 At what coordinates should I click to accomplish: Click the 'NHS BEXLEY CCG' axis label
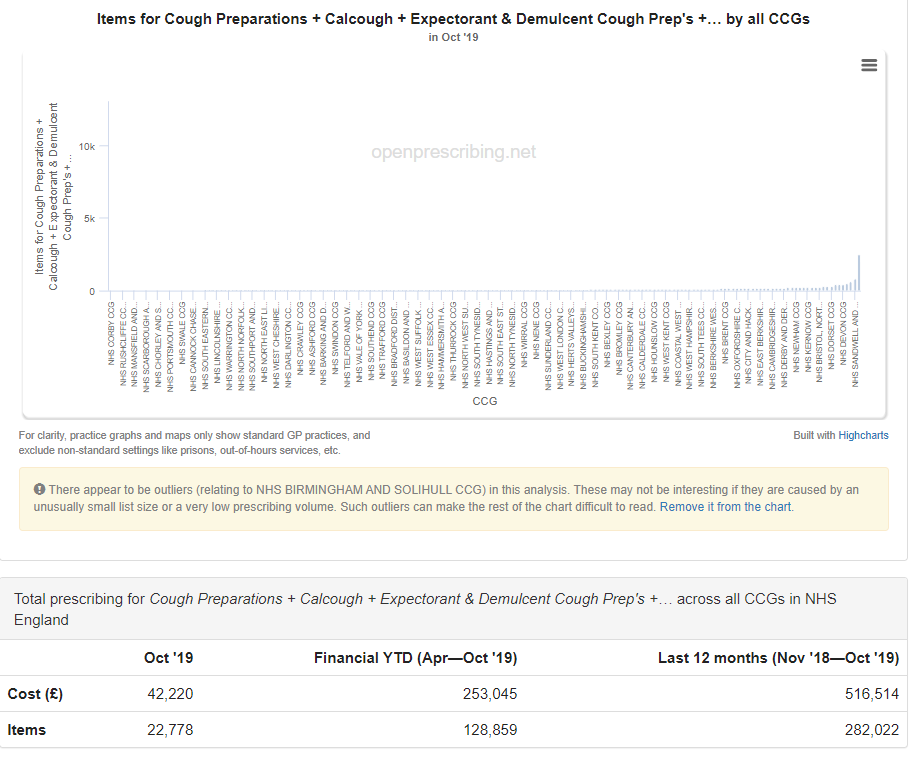click(607, 334)
